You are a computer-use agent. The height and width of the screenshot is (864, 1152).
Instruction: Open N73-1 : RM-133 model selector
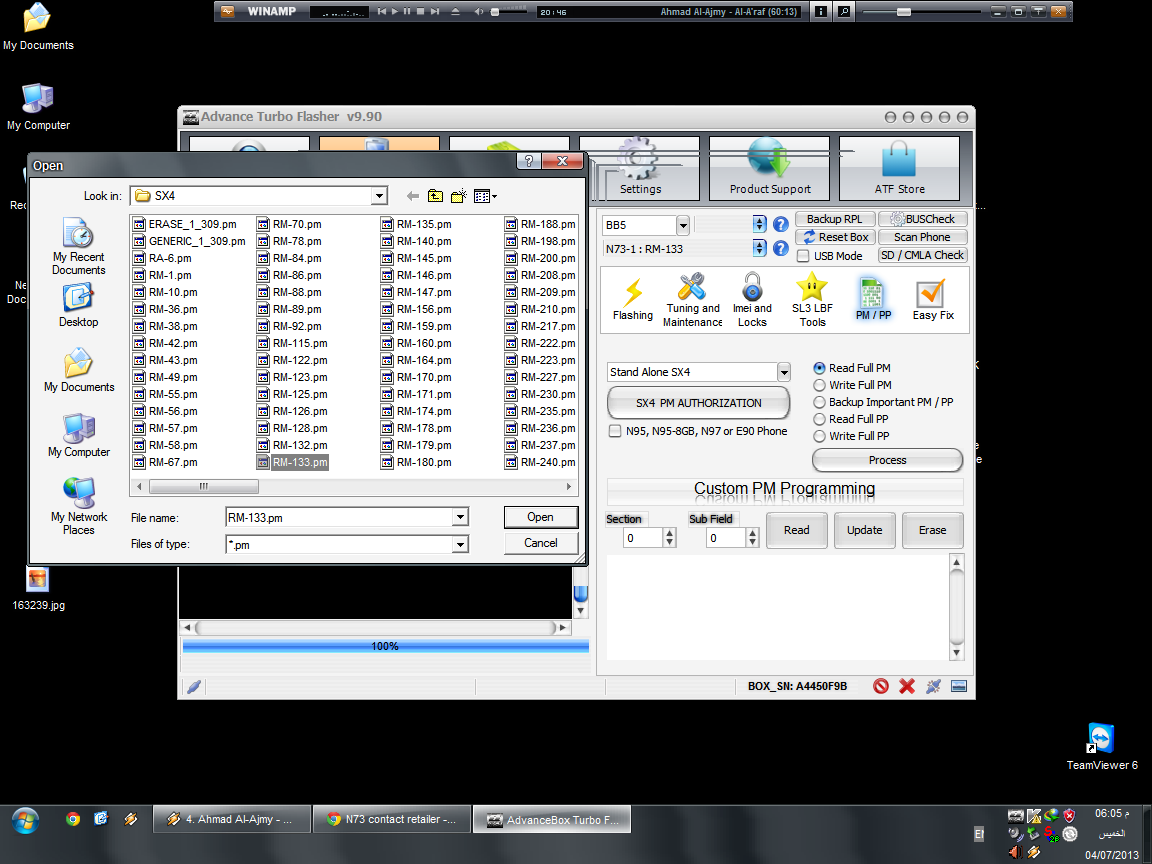tap(760, 248)
